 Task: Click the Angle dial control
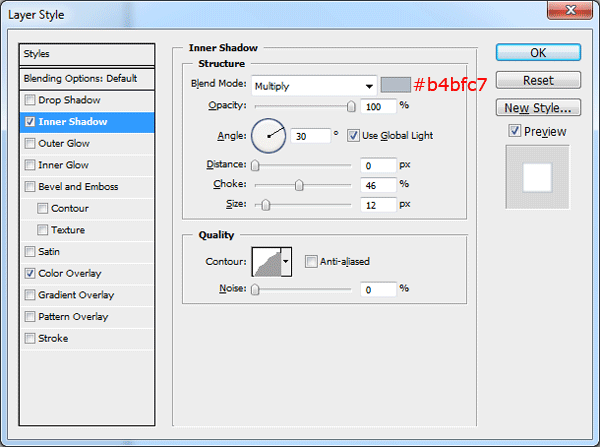click(x=268, y=134)
